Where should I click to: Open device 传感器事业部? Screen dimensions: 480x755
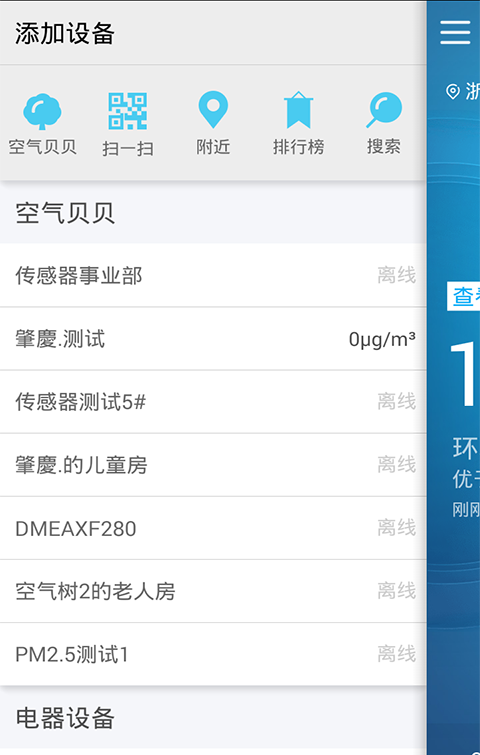pos(213,275)
